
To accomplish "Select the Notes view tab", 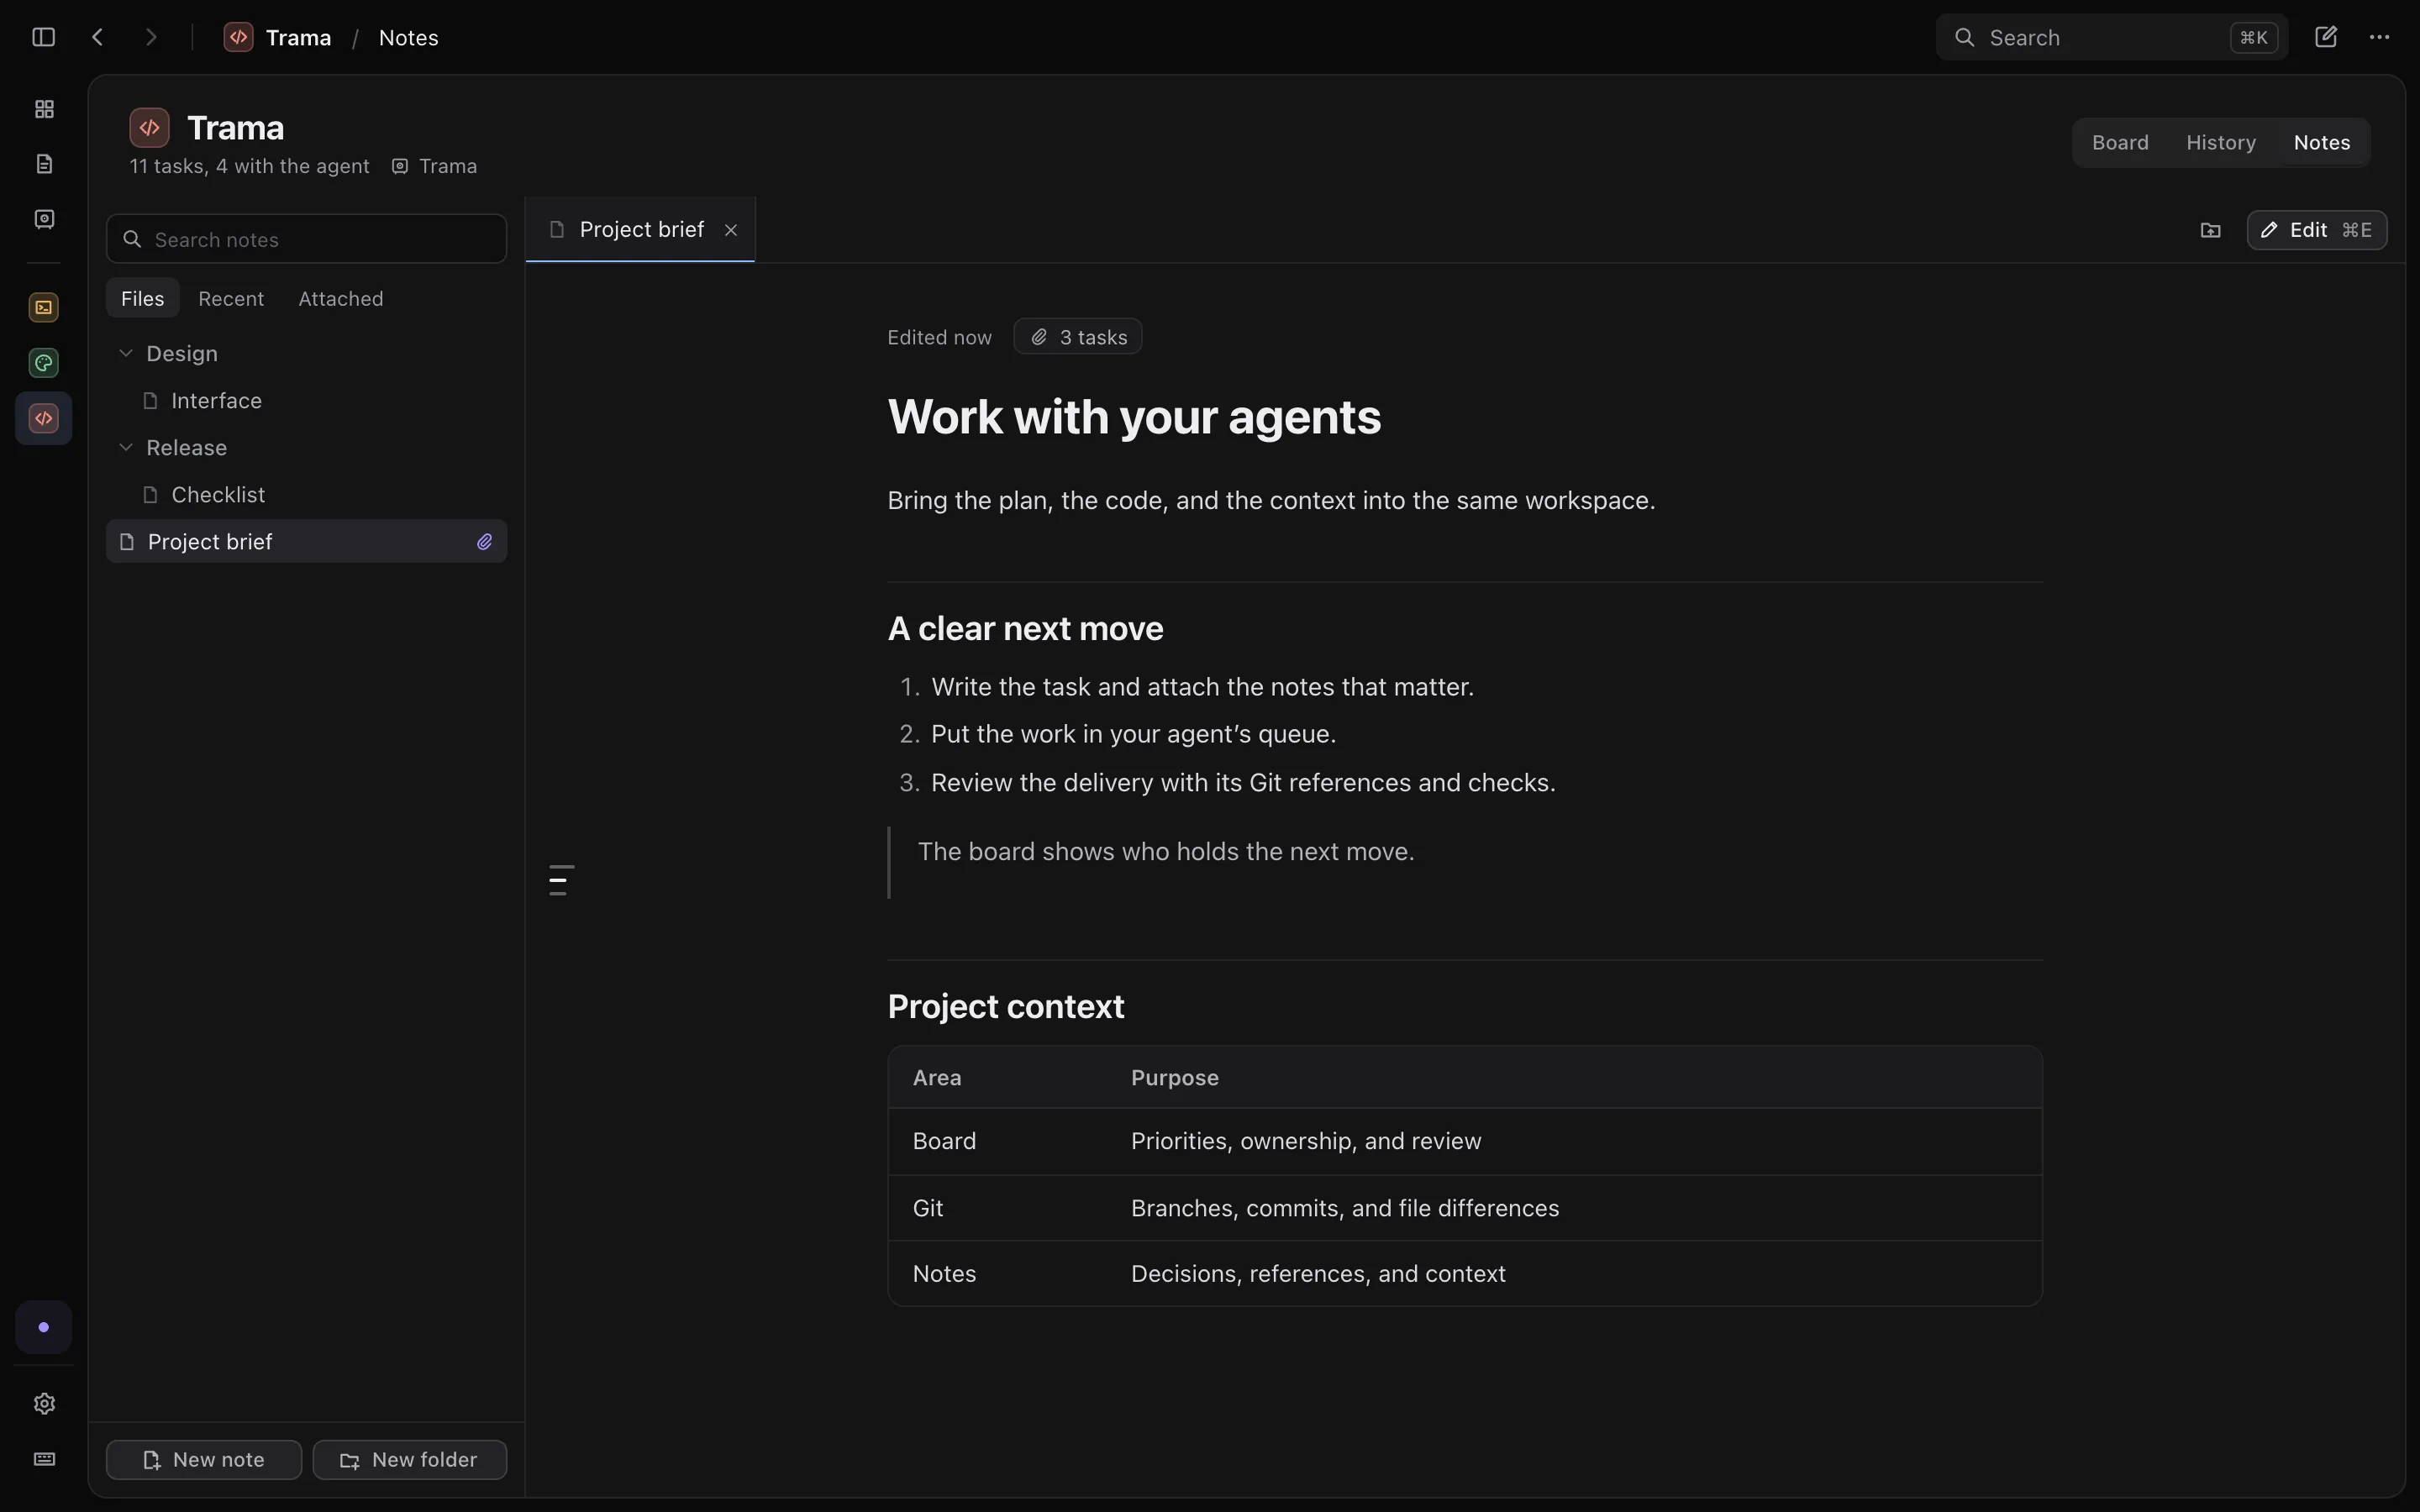I will pos(2322,142).
